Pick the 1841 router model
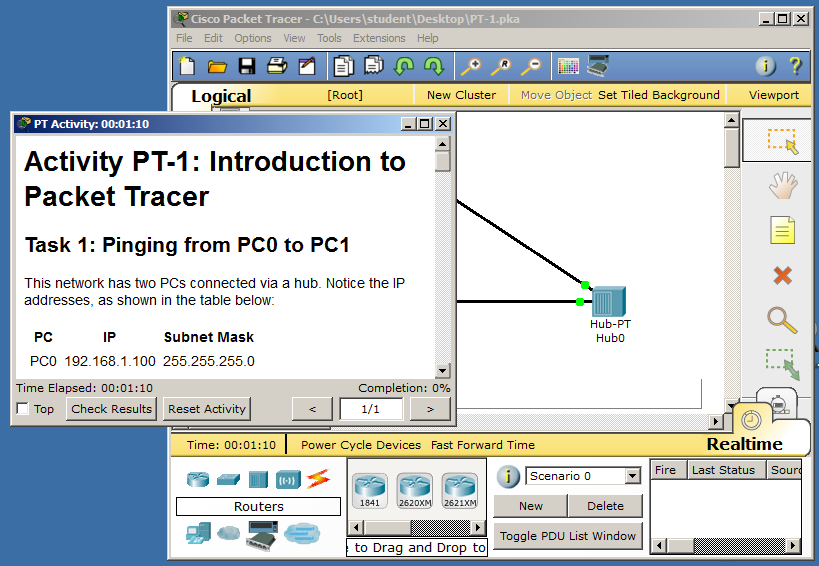819x566 pixels. 370,490
